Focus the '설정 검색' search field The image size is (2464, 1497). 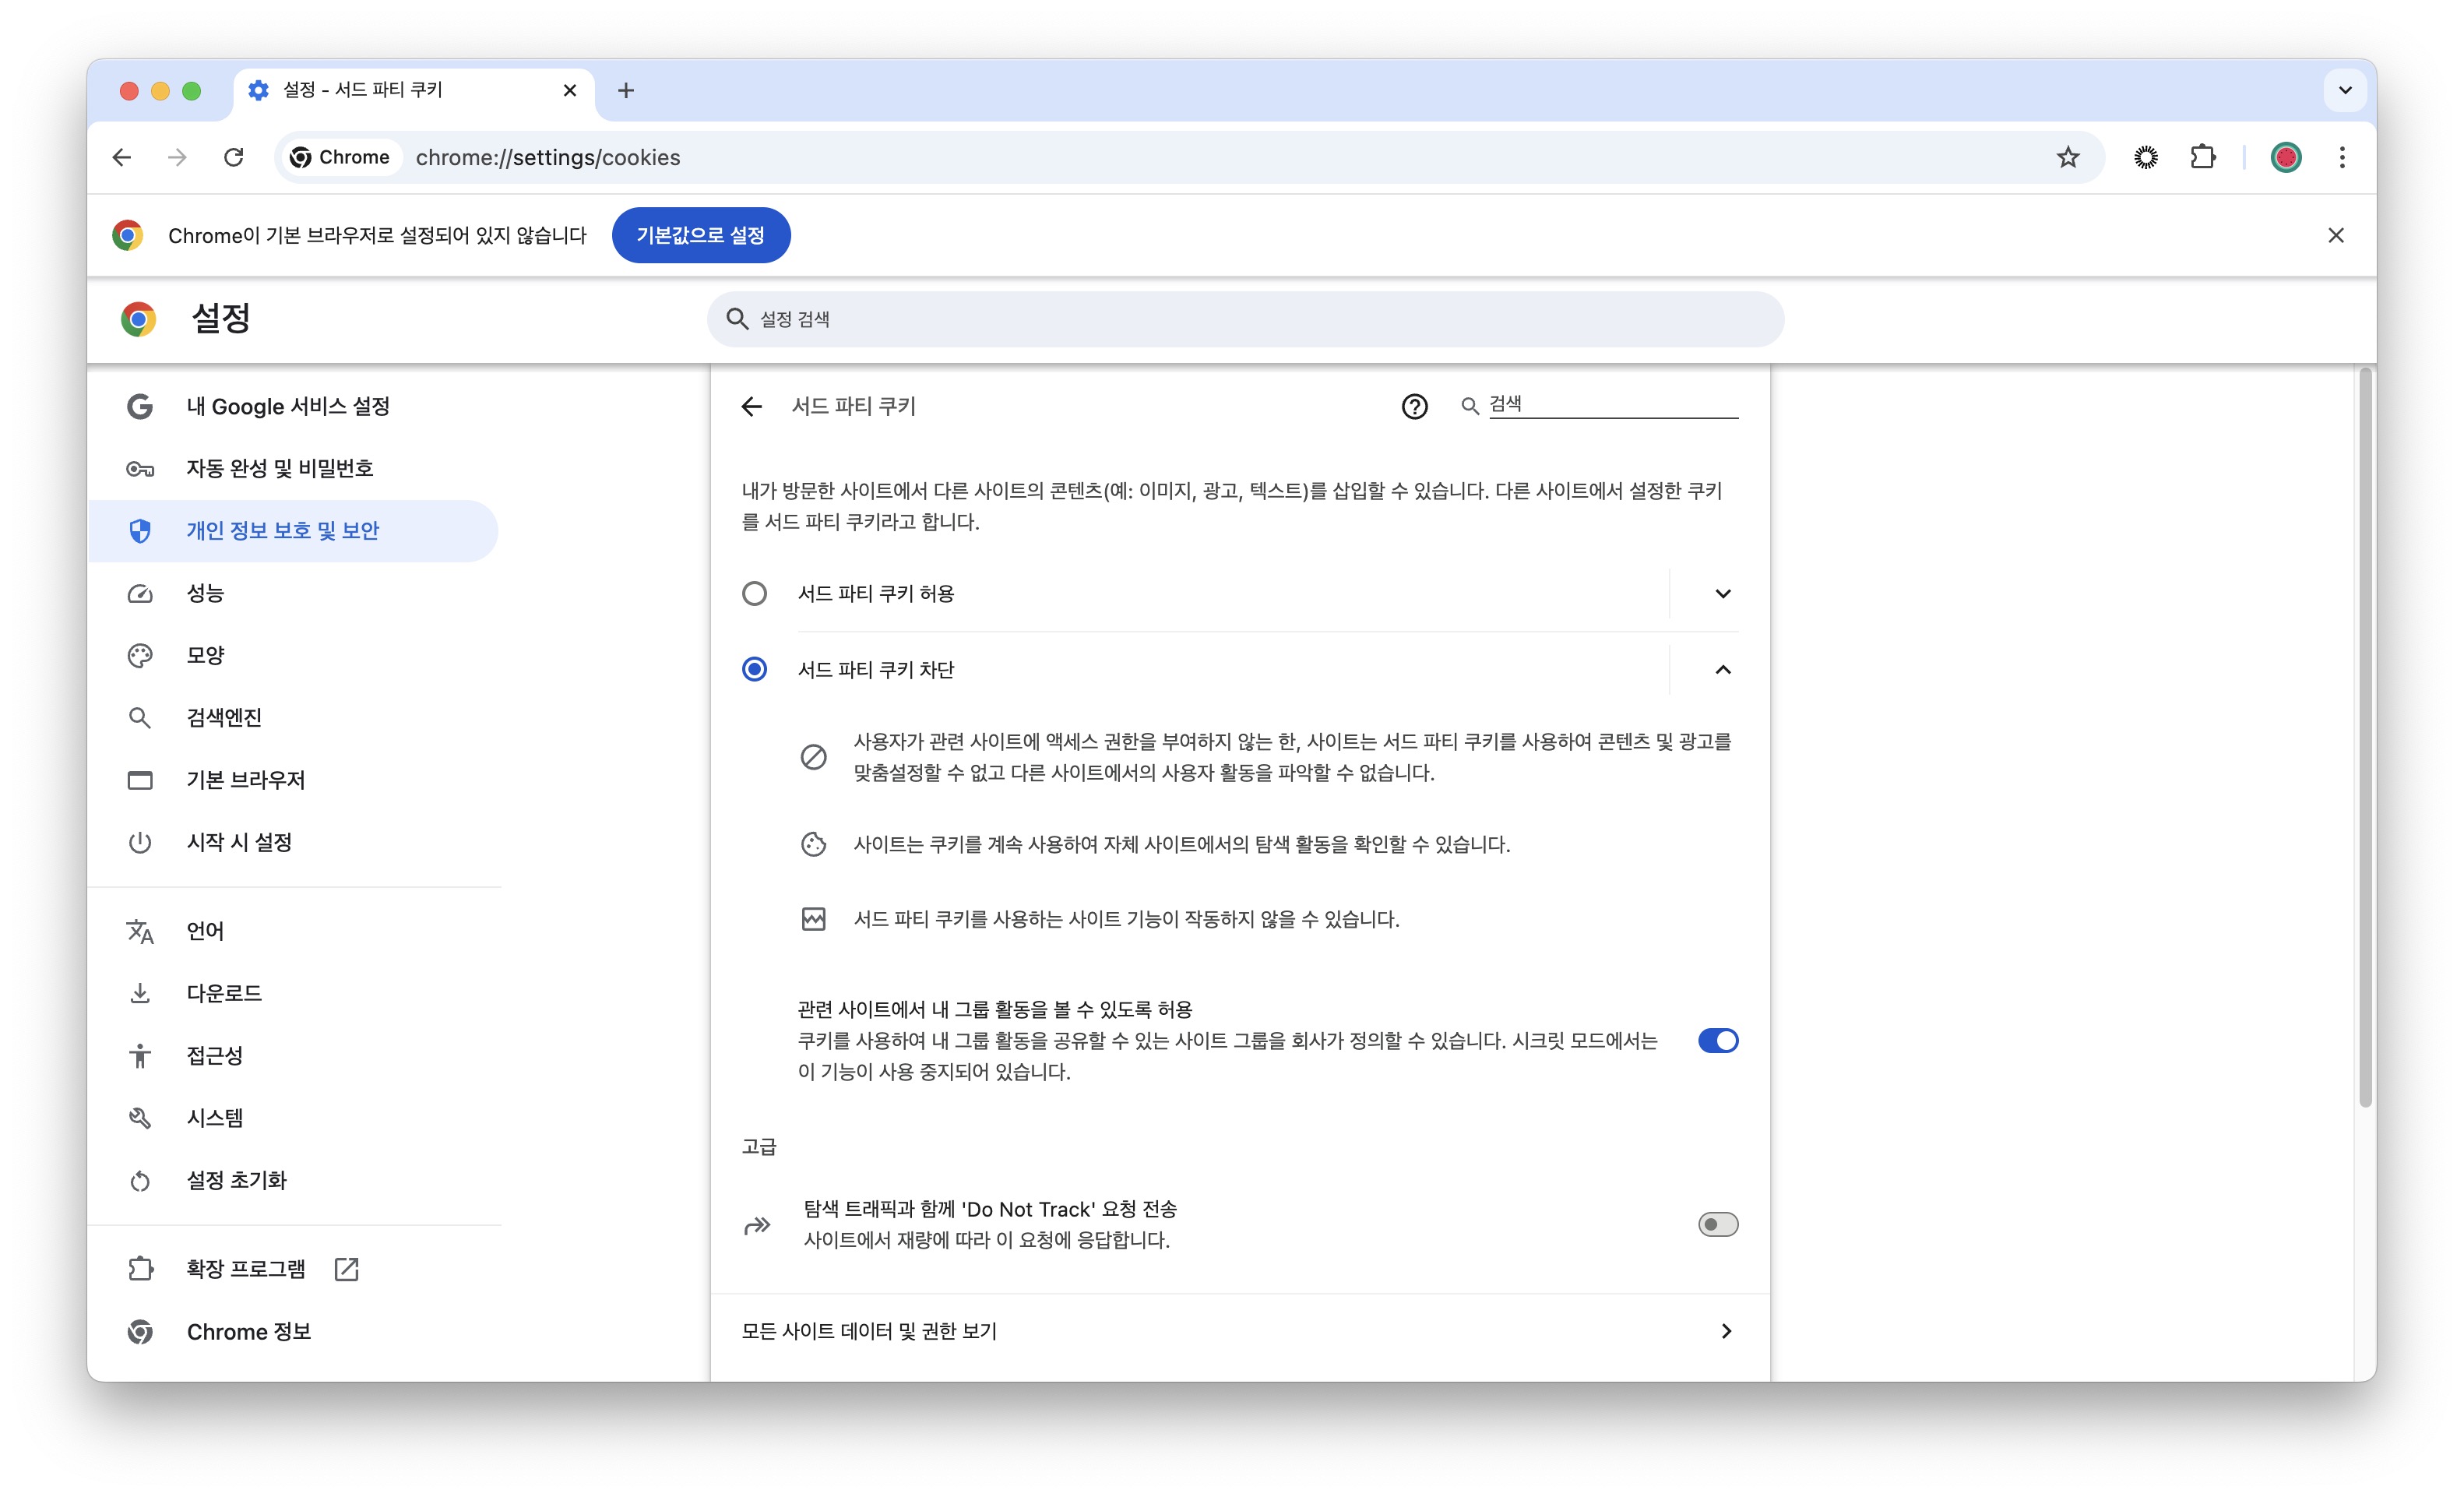point(1245,319)
